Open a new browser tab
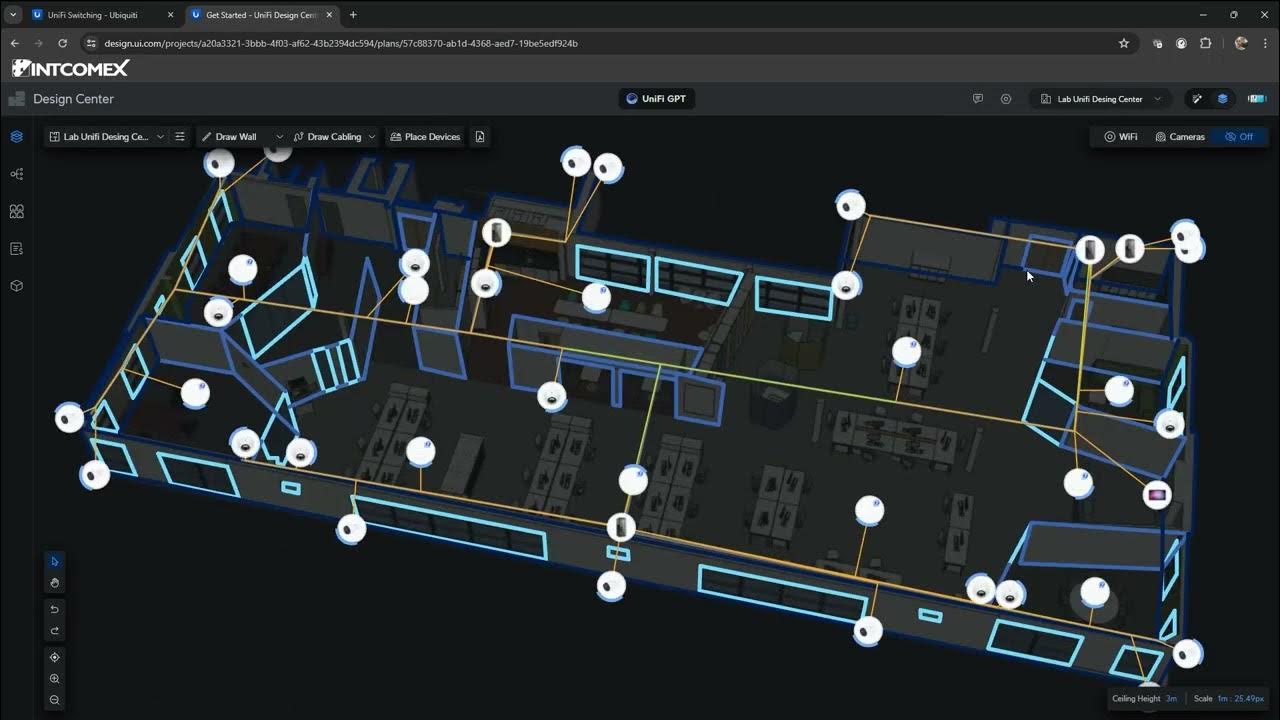This screenshot has width=1280, height=720. pyautogui.click(x=353, y=15)
